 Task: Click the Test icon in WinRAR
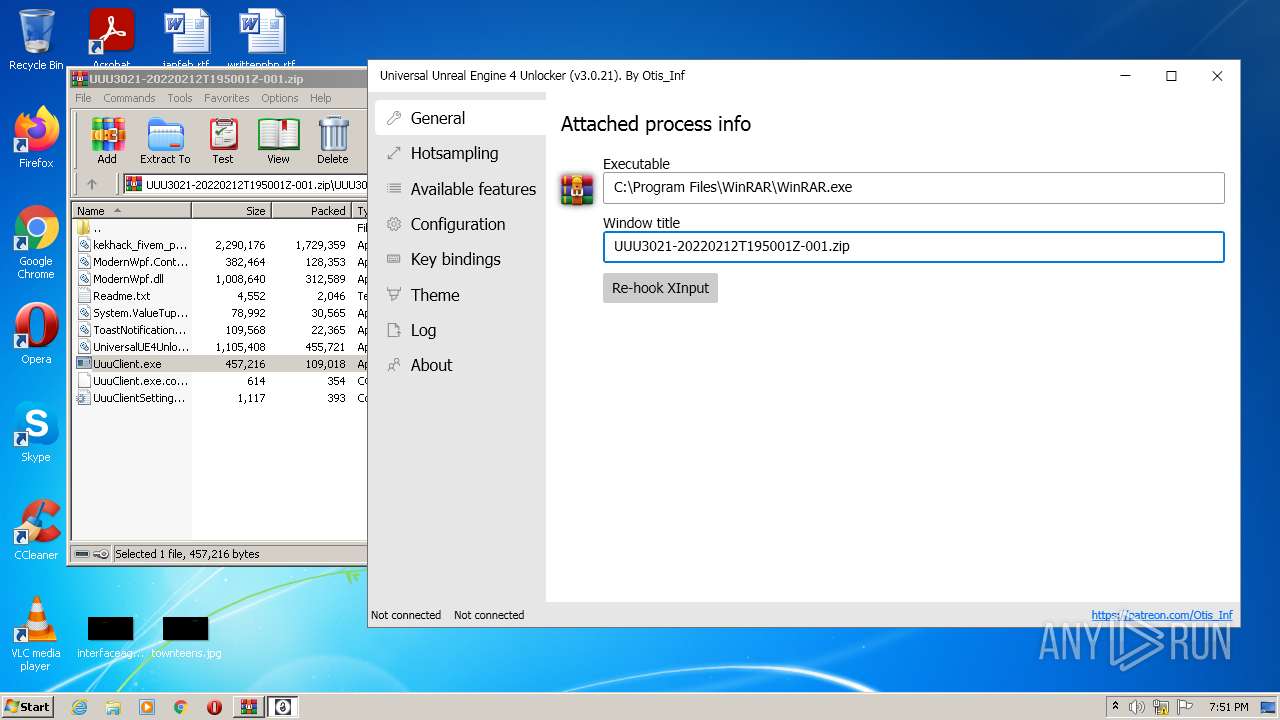pos(223,140)
